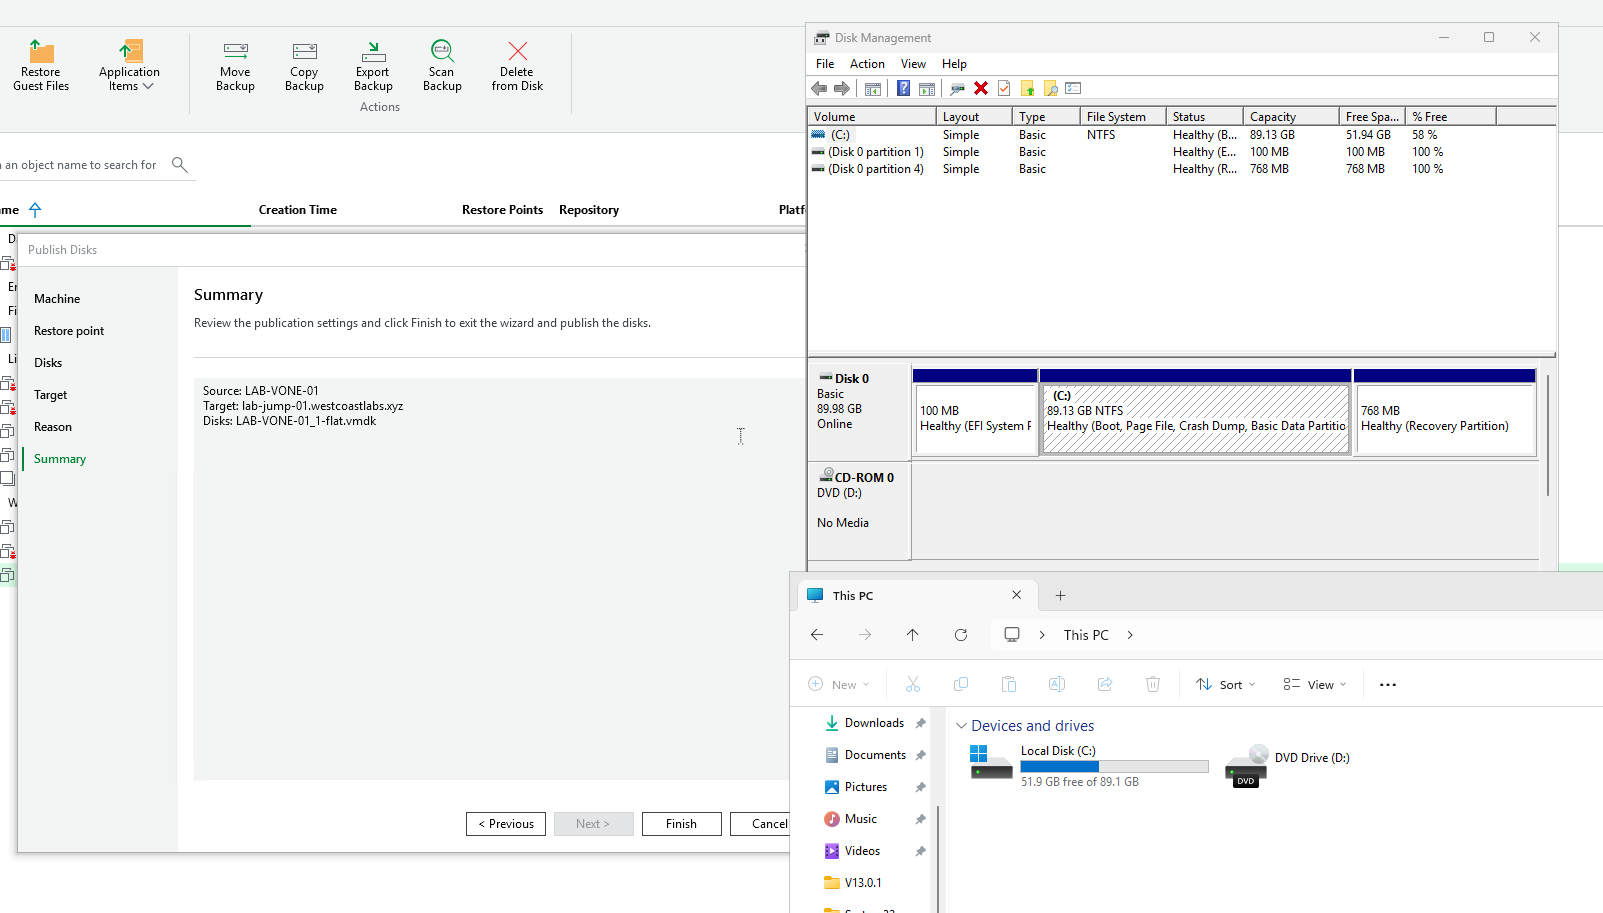This screenshot has height=913, width=1603.
Task: Select the Export Backup tool
Action: tap(373, 52)
